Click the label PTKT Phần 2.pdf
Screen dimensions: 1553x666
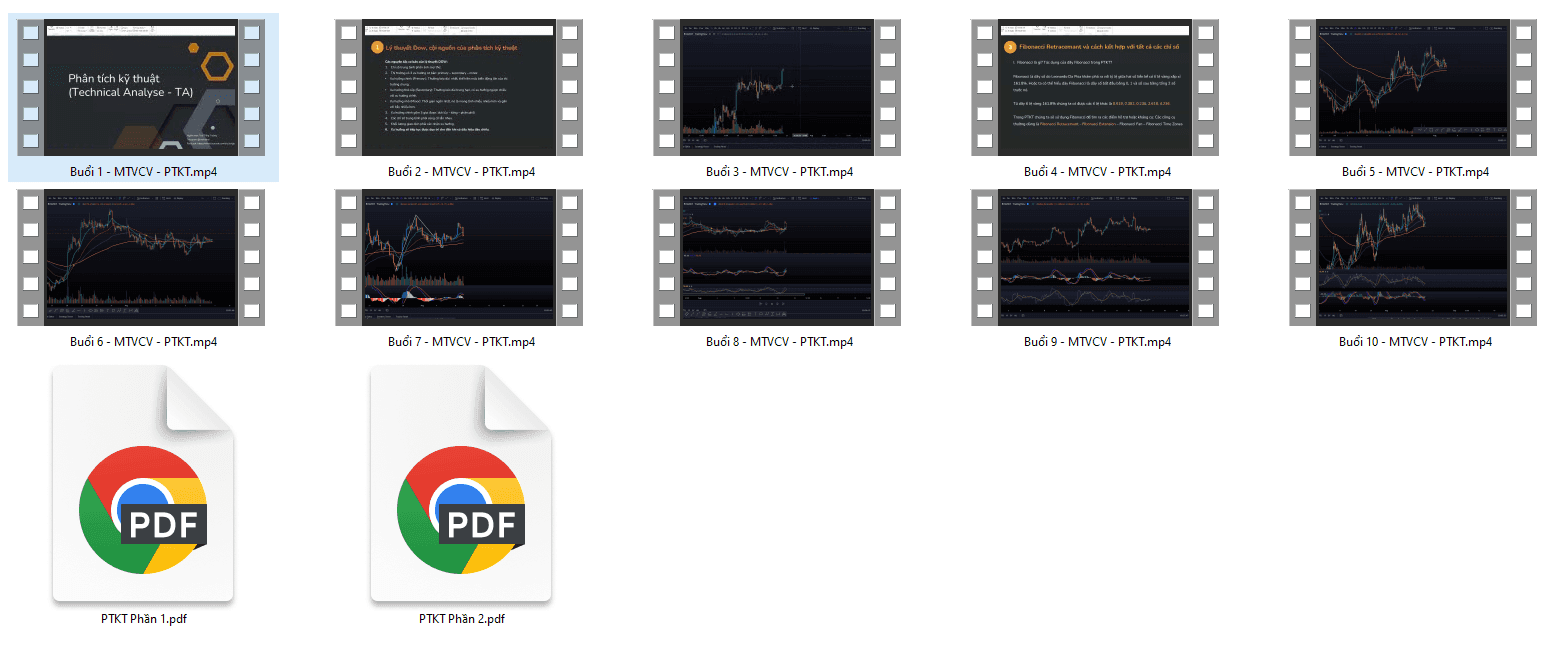[462, 619]
